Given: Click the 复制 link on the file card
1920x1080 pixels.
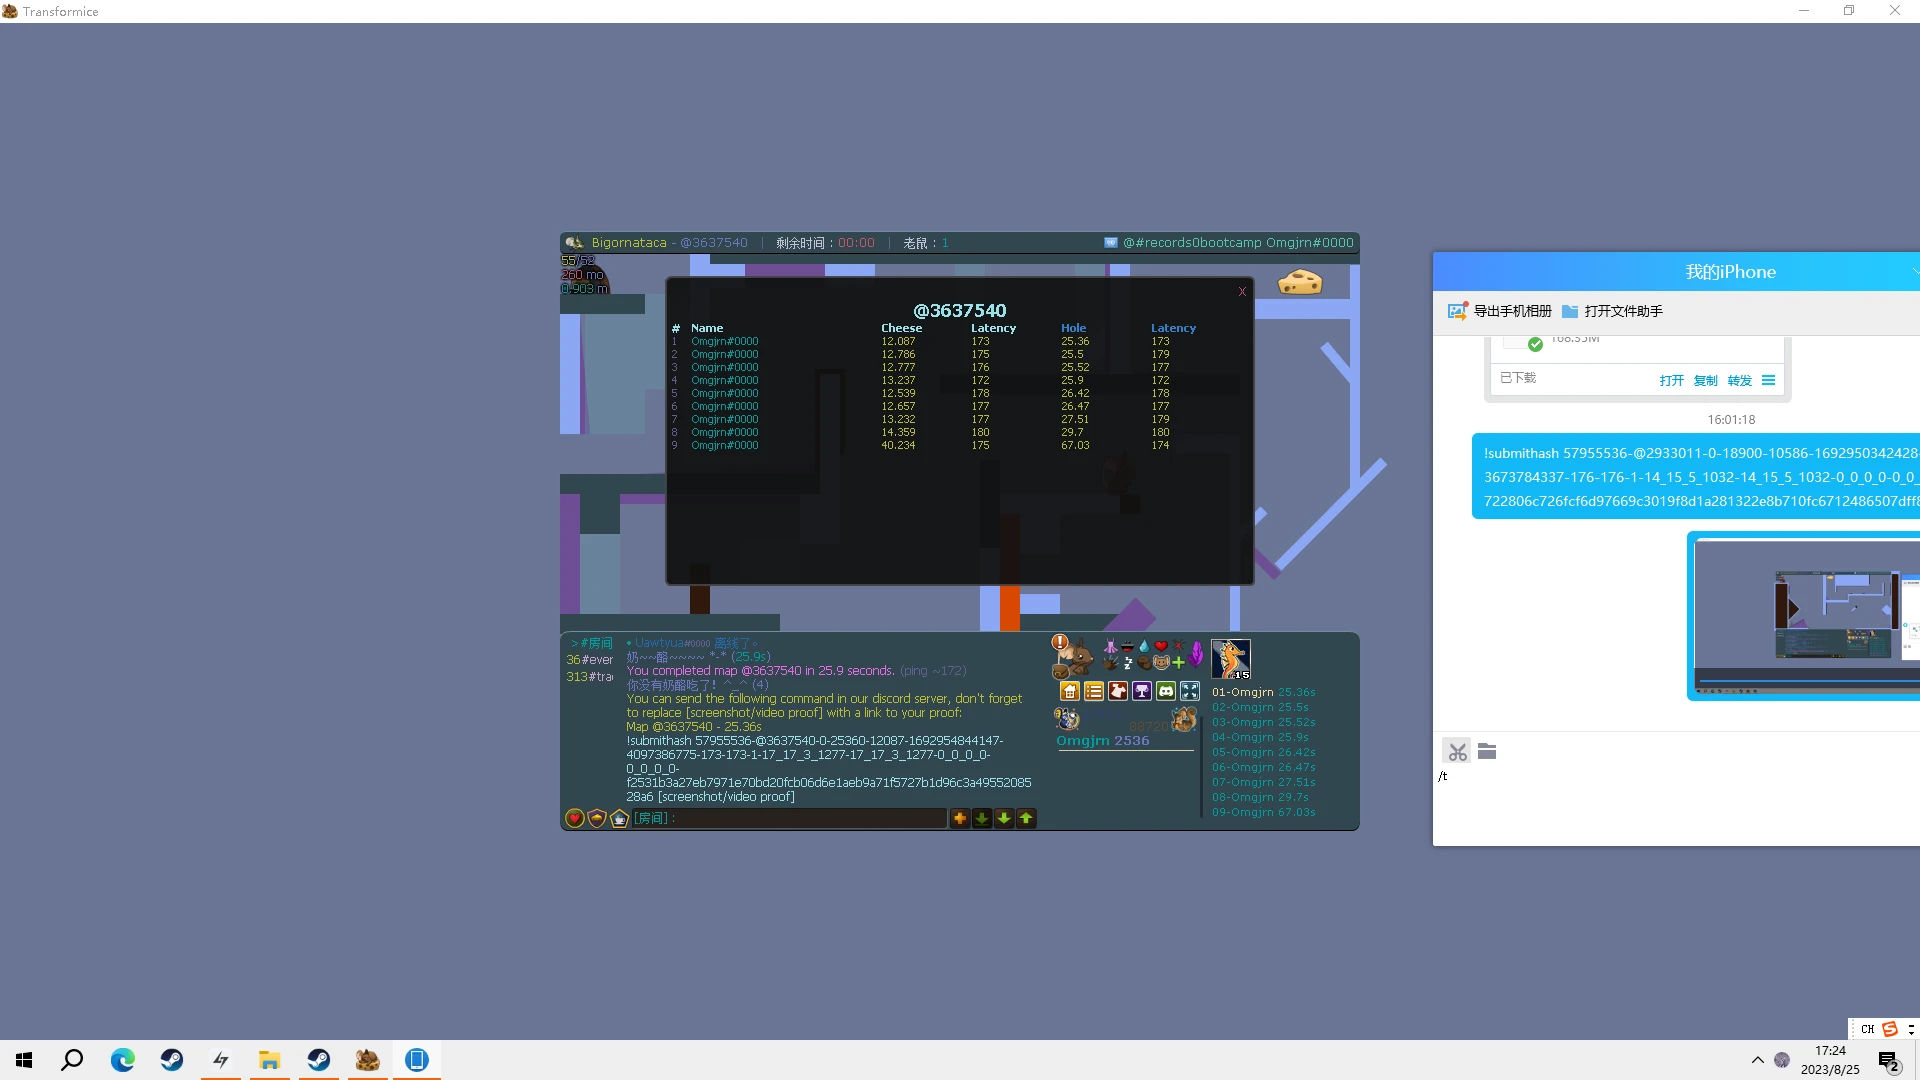Looking at the screenshot, I should [x=1705, y=381].
